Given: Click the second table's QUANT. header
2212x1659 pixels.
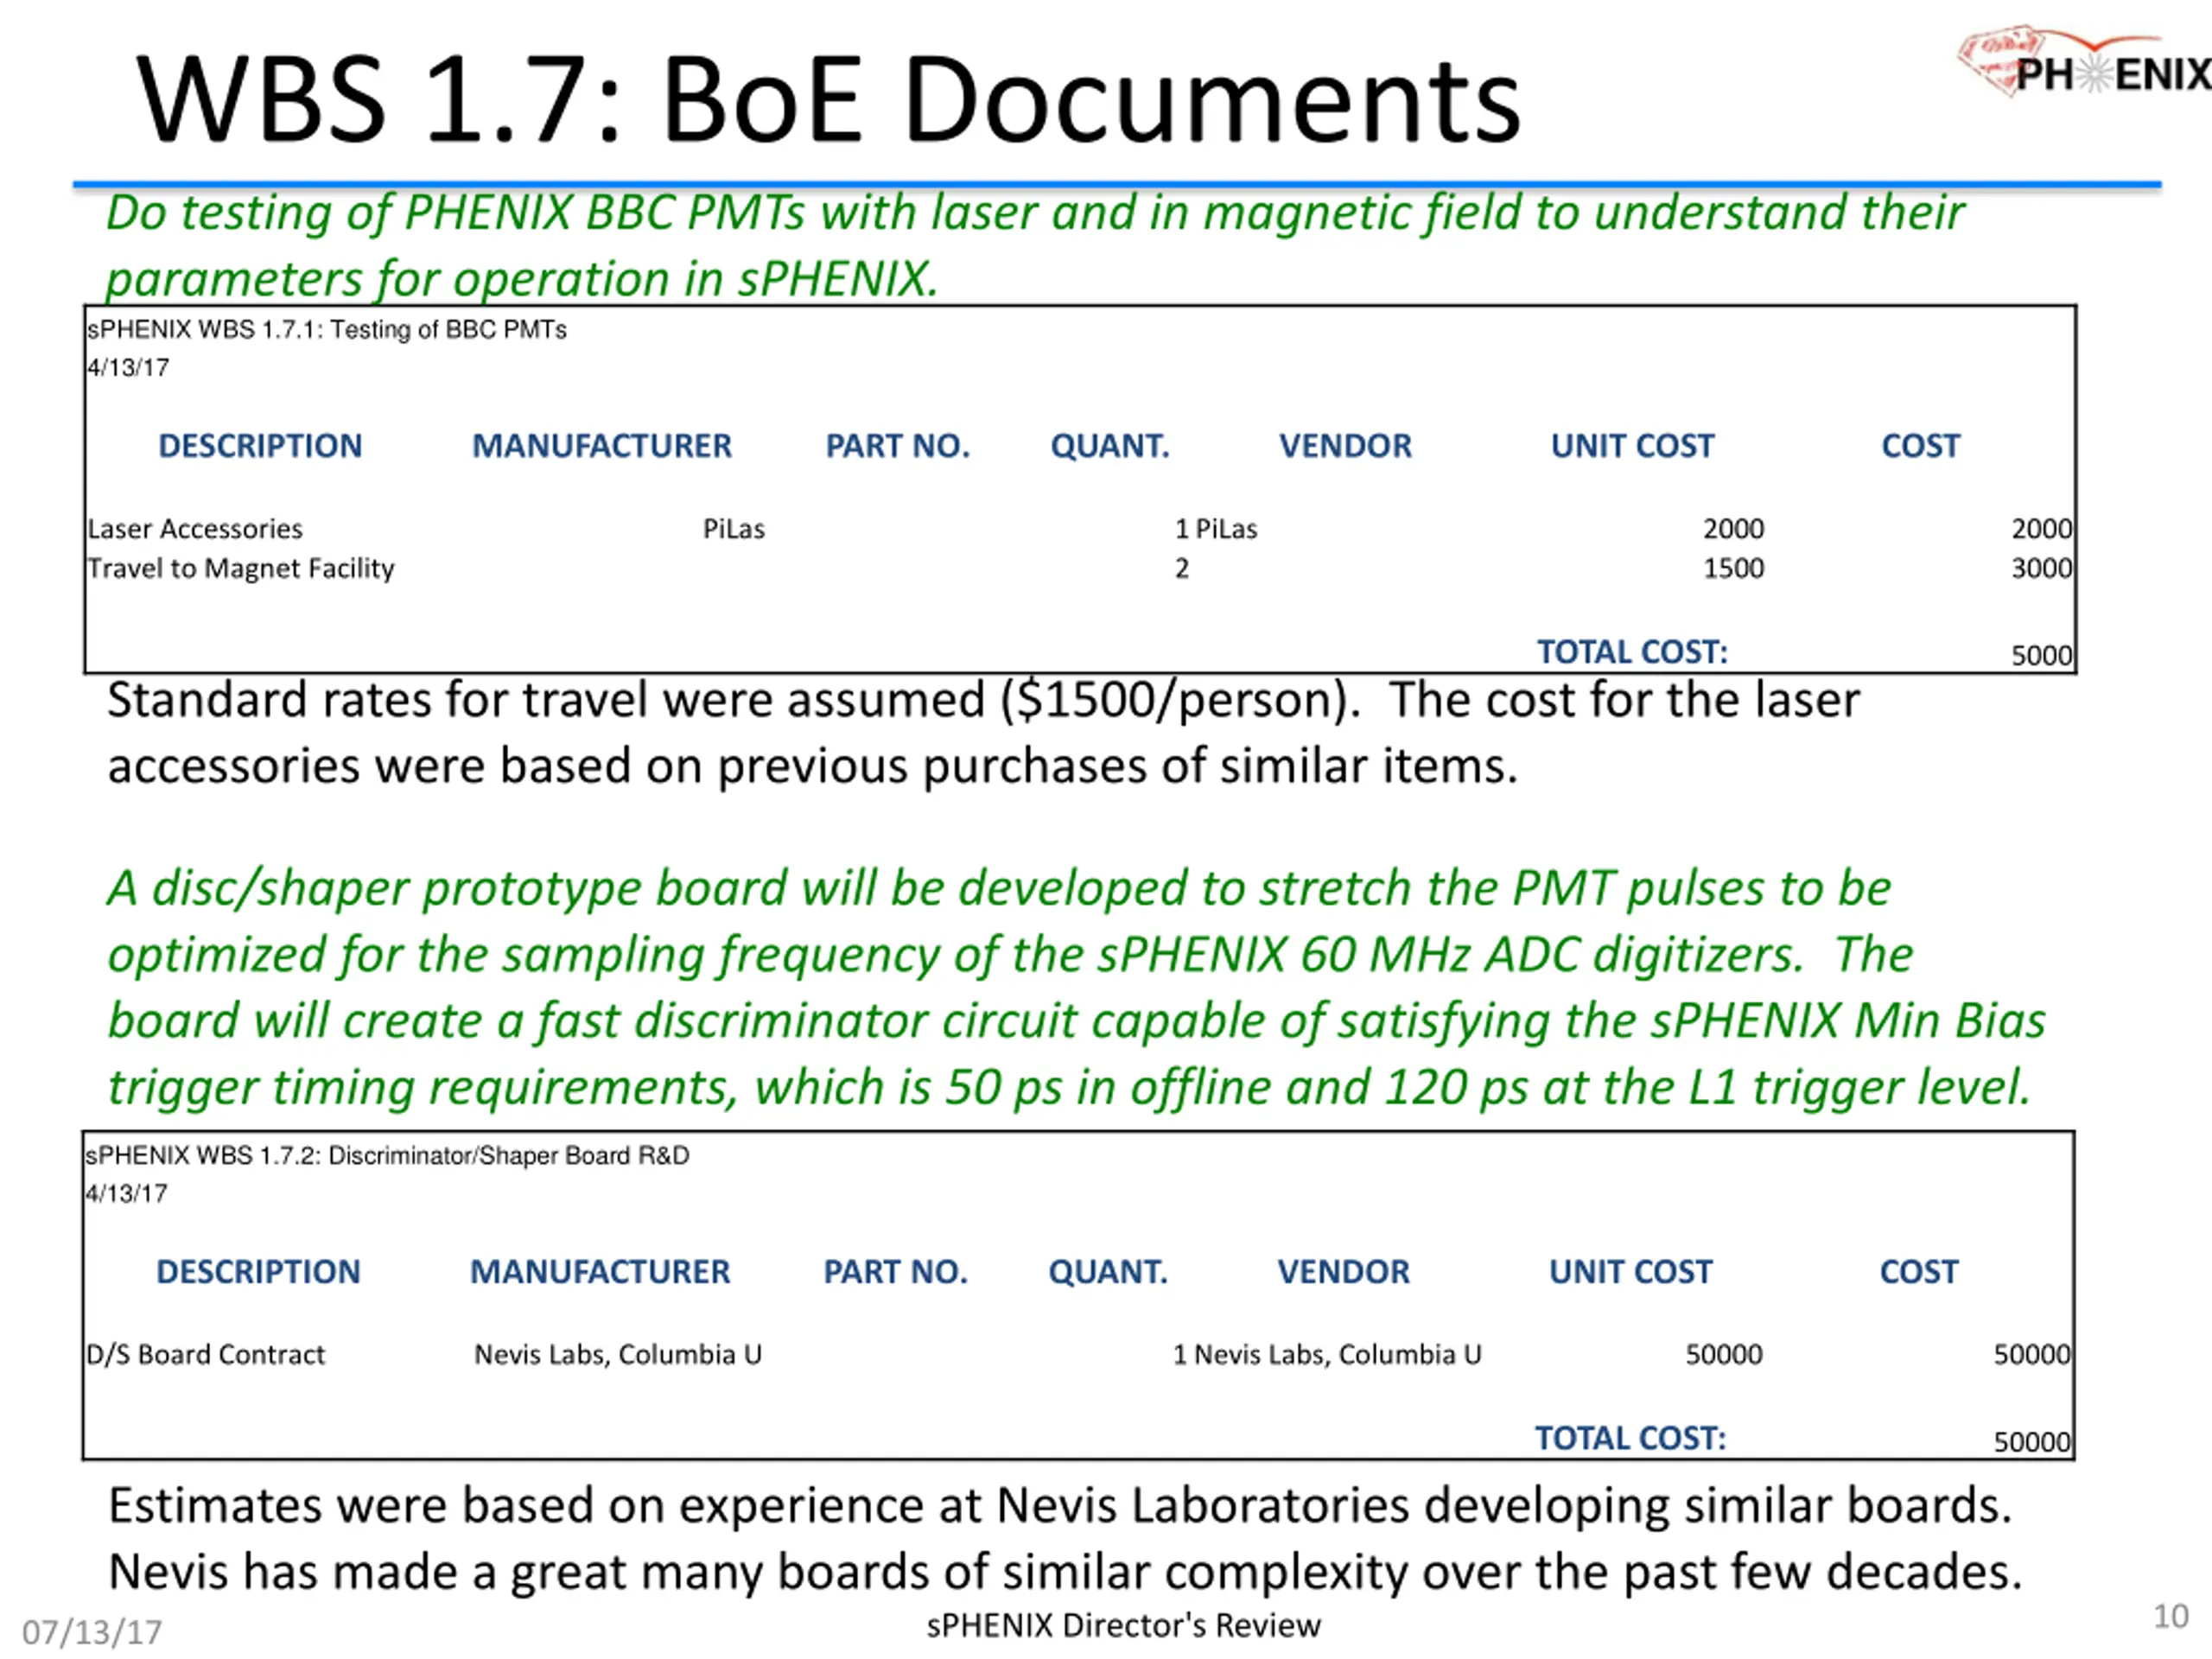Looking at the screenshot, I should [x=1108, y=1272].
